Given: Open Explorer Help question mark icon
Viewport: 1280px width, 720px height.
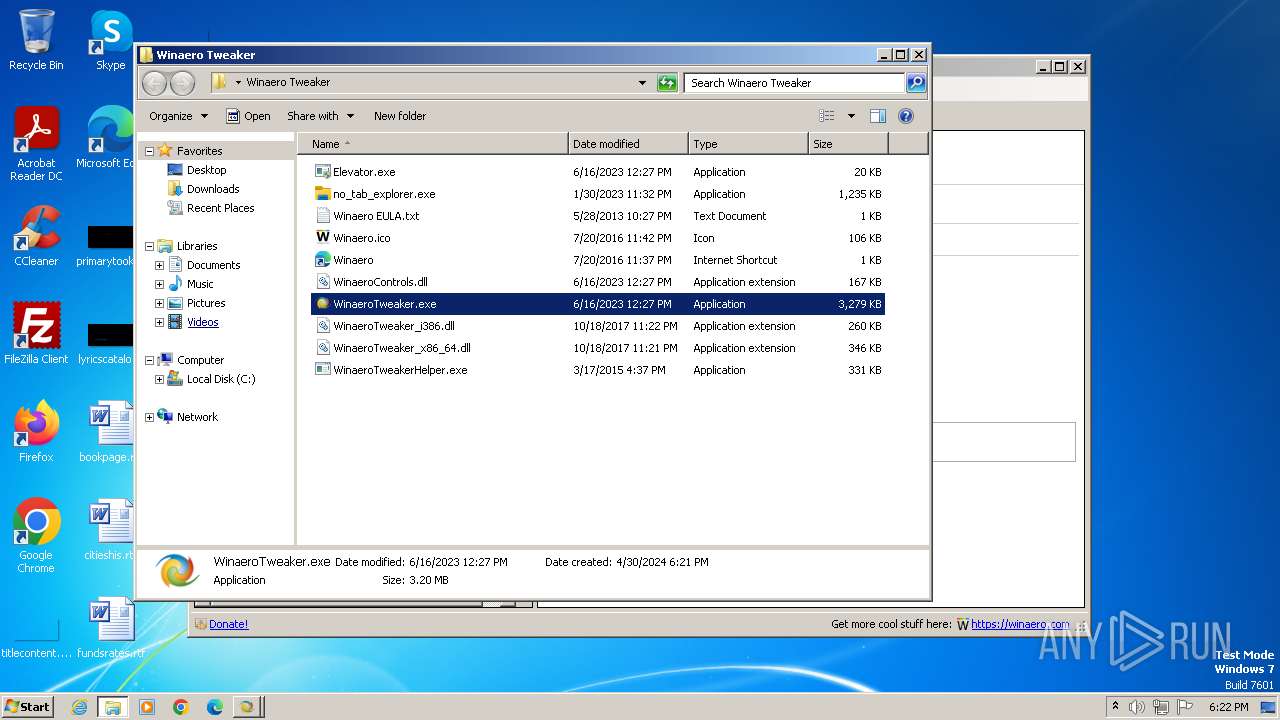Looking at the screenshot, I should click(x=906, y=116).
